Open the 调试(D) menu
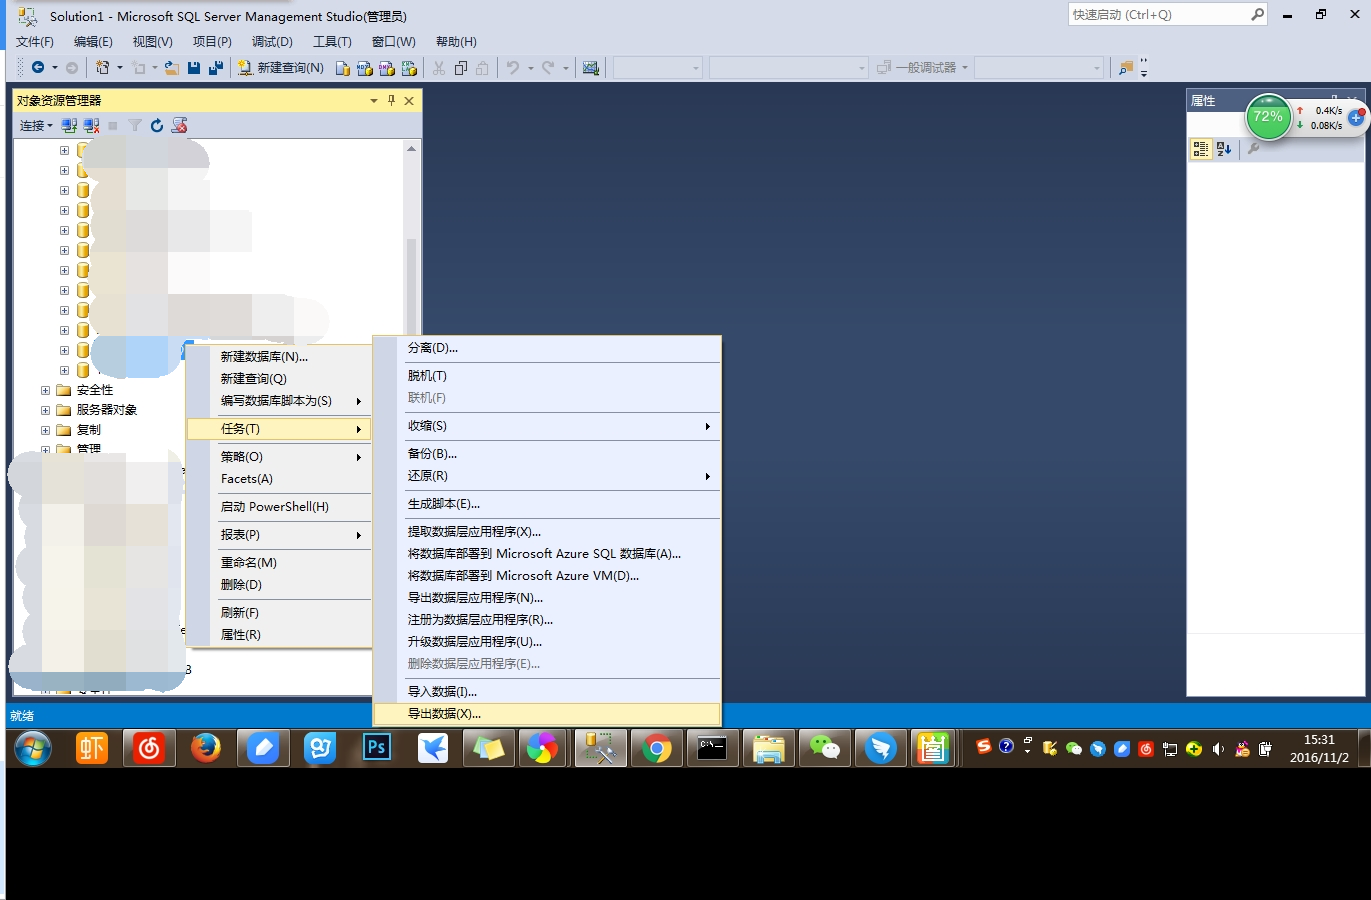The height and width of the screenshot is (900, 1371). 272,42
